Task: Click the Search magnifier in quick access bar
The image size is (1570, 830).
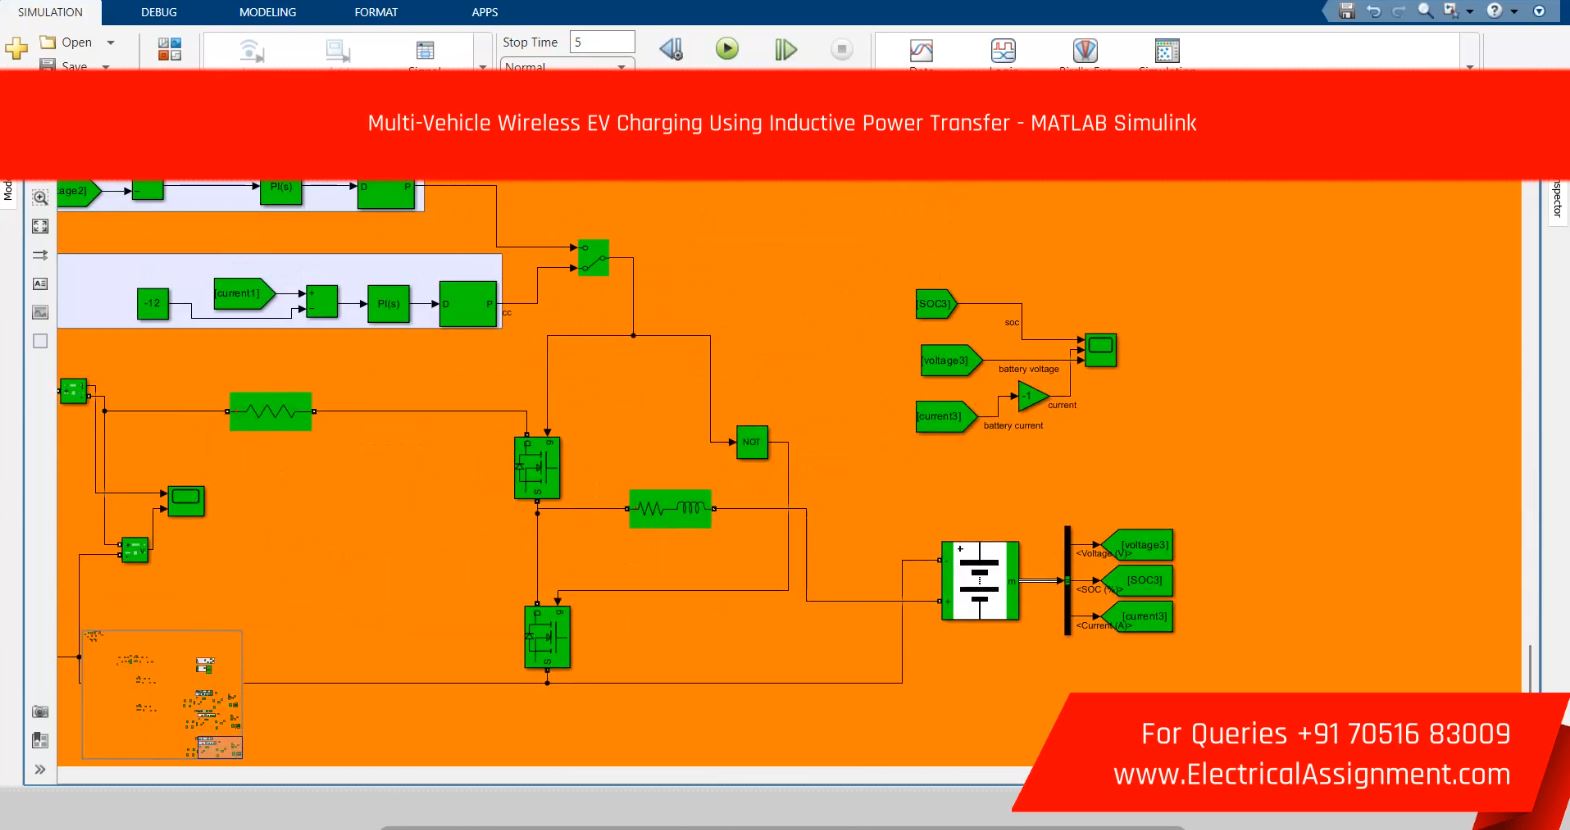Action: pyautogui.click(x=1425, y=11)
